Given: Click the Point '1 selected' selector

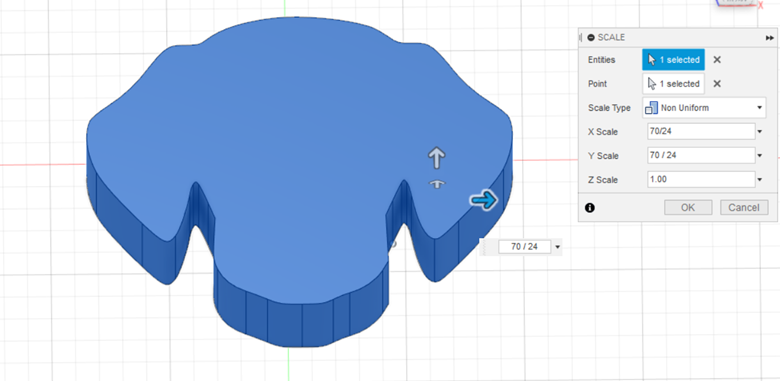Looking at the screenshot, I should [x=674, y=84].
